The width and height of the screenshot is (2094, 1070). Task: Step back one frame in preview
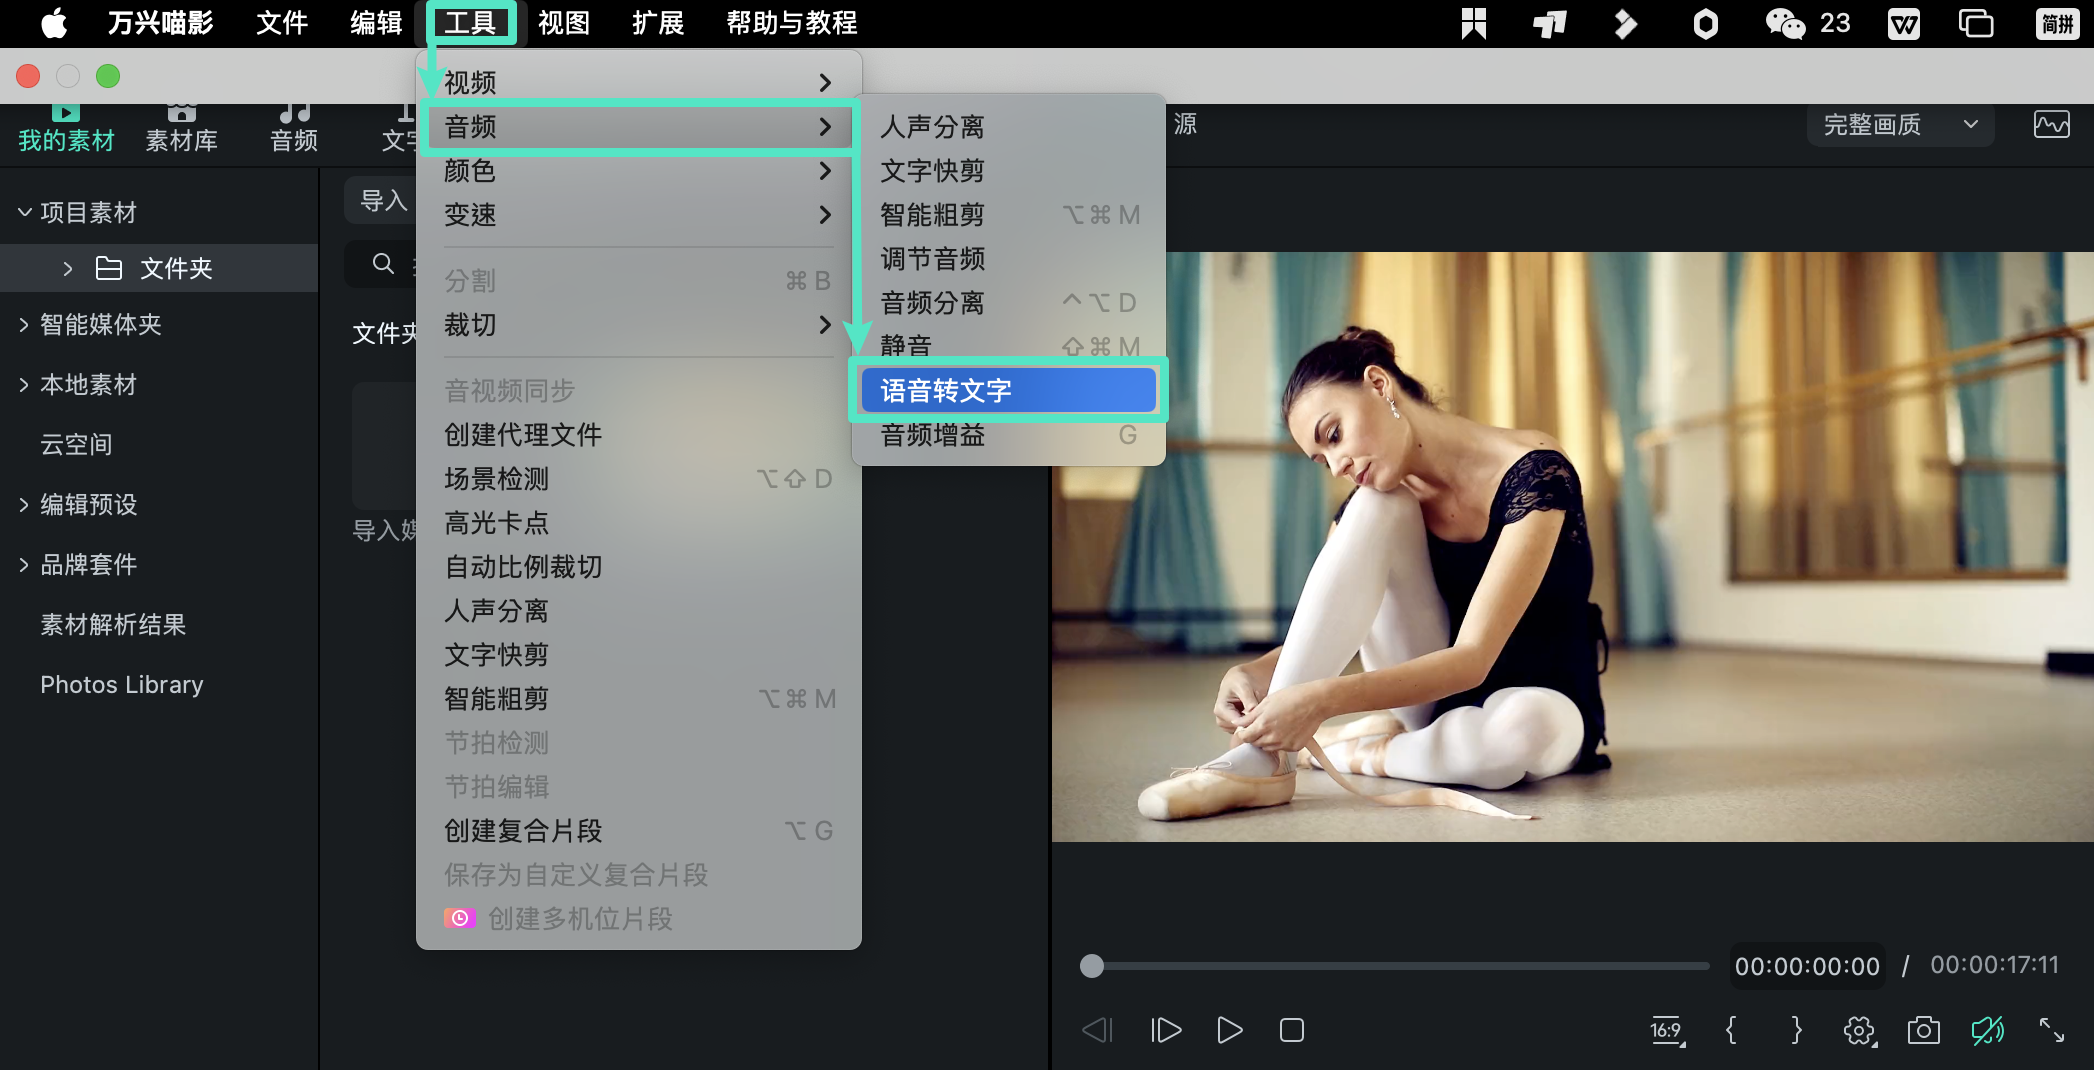pos(1098,1030)
